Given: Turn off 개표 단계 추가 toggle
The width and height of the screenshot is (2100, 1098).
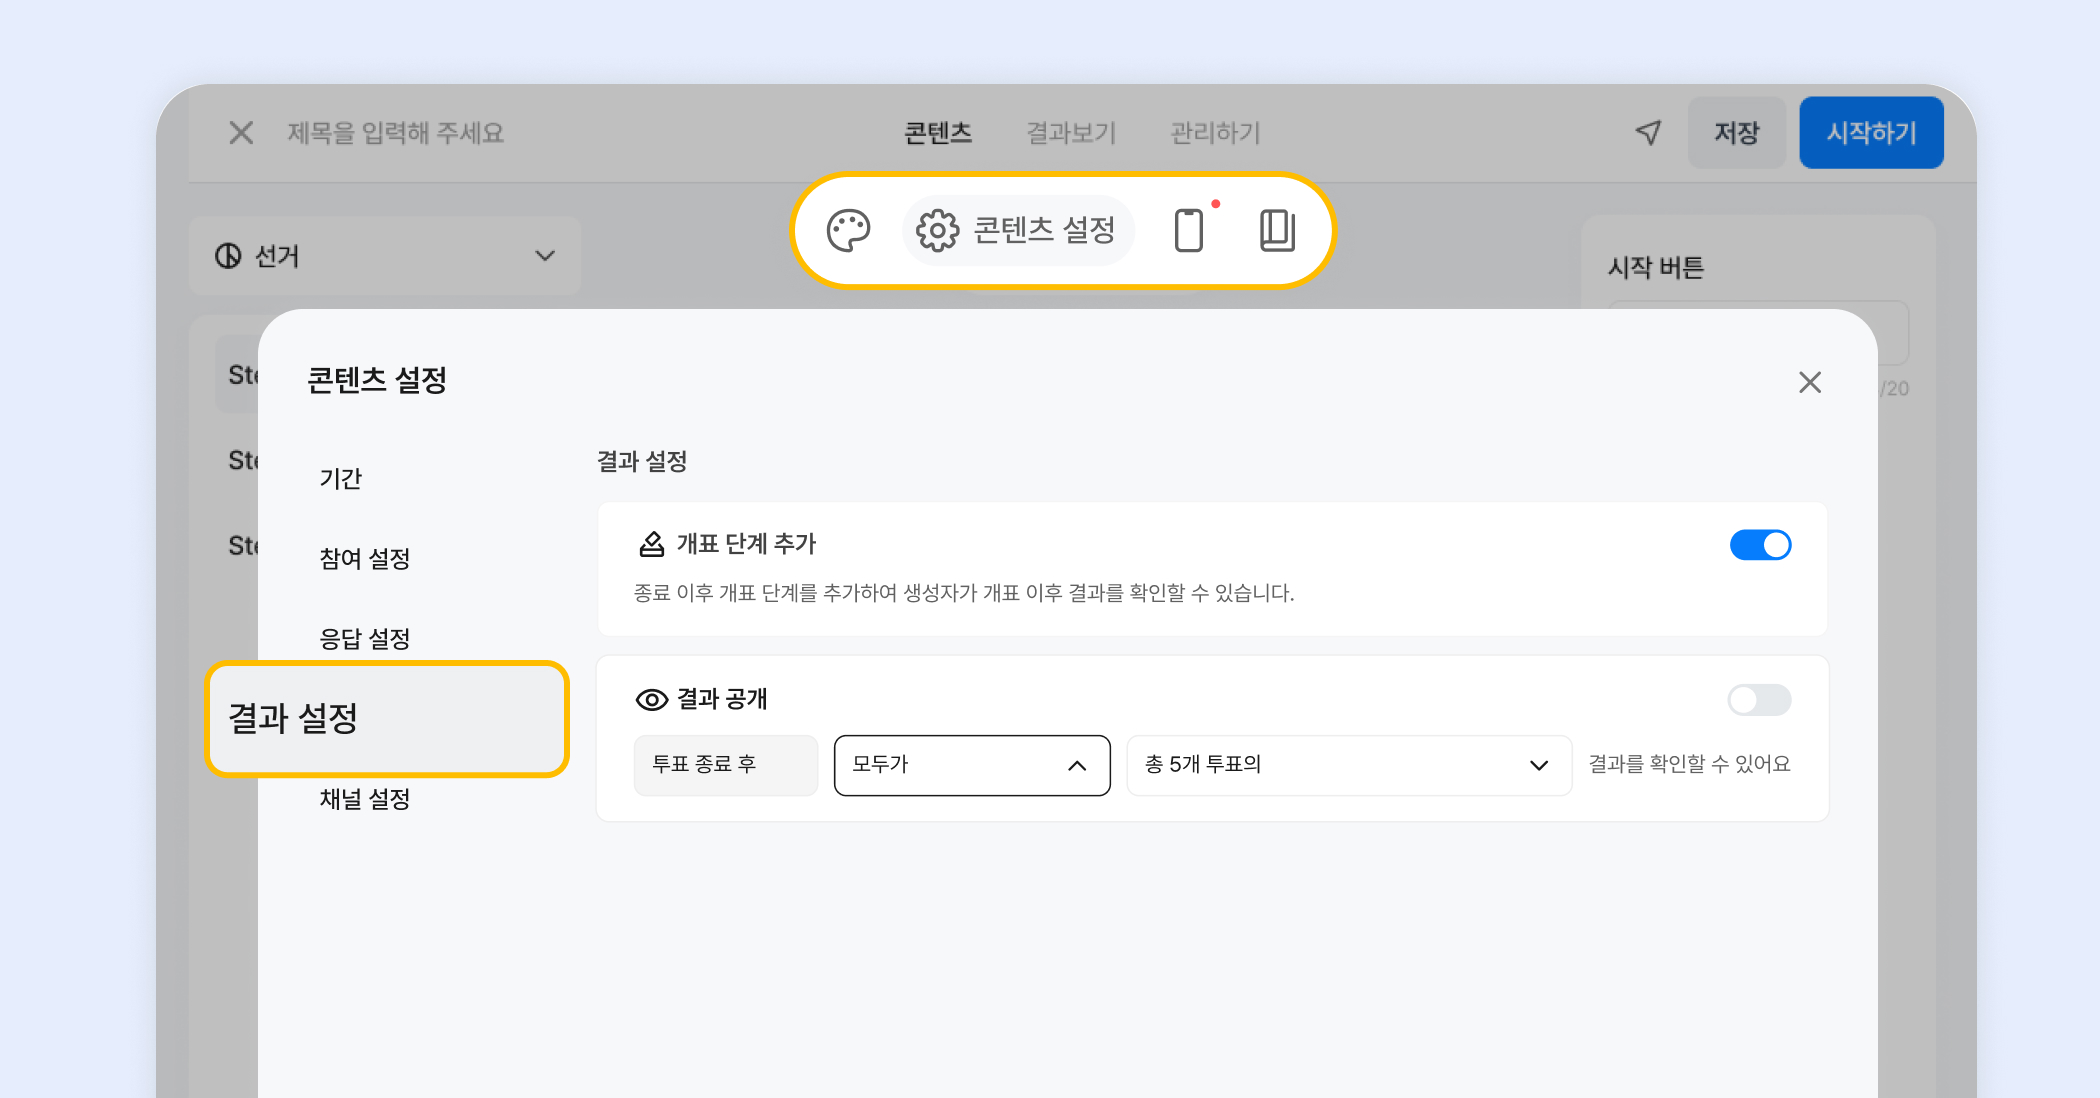Looking at the screenshot, I should [1760, 545].
